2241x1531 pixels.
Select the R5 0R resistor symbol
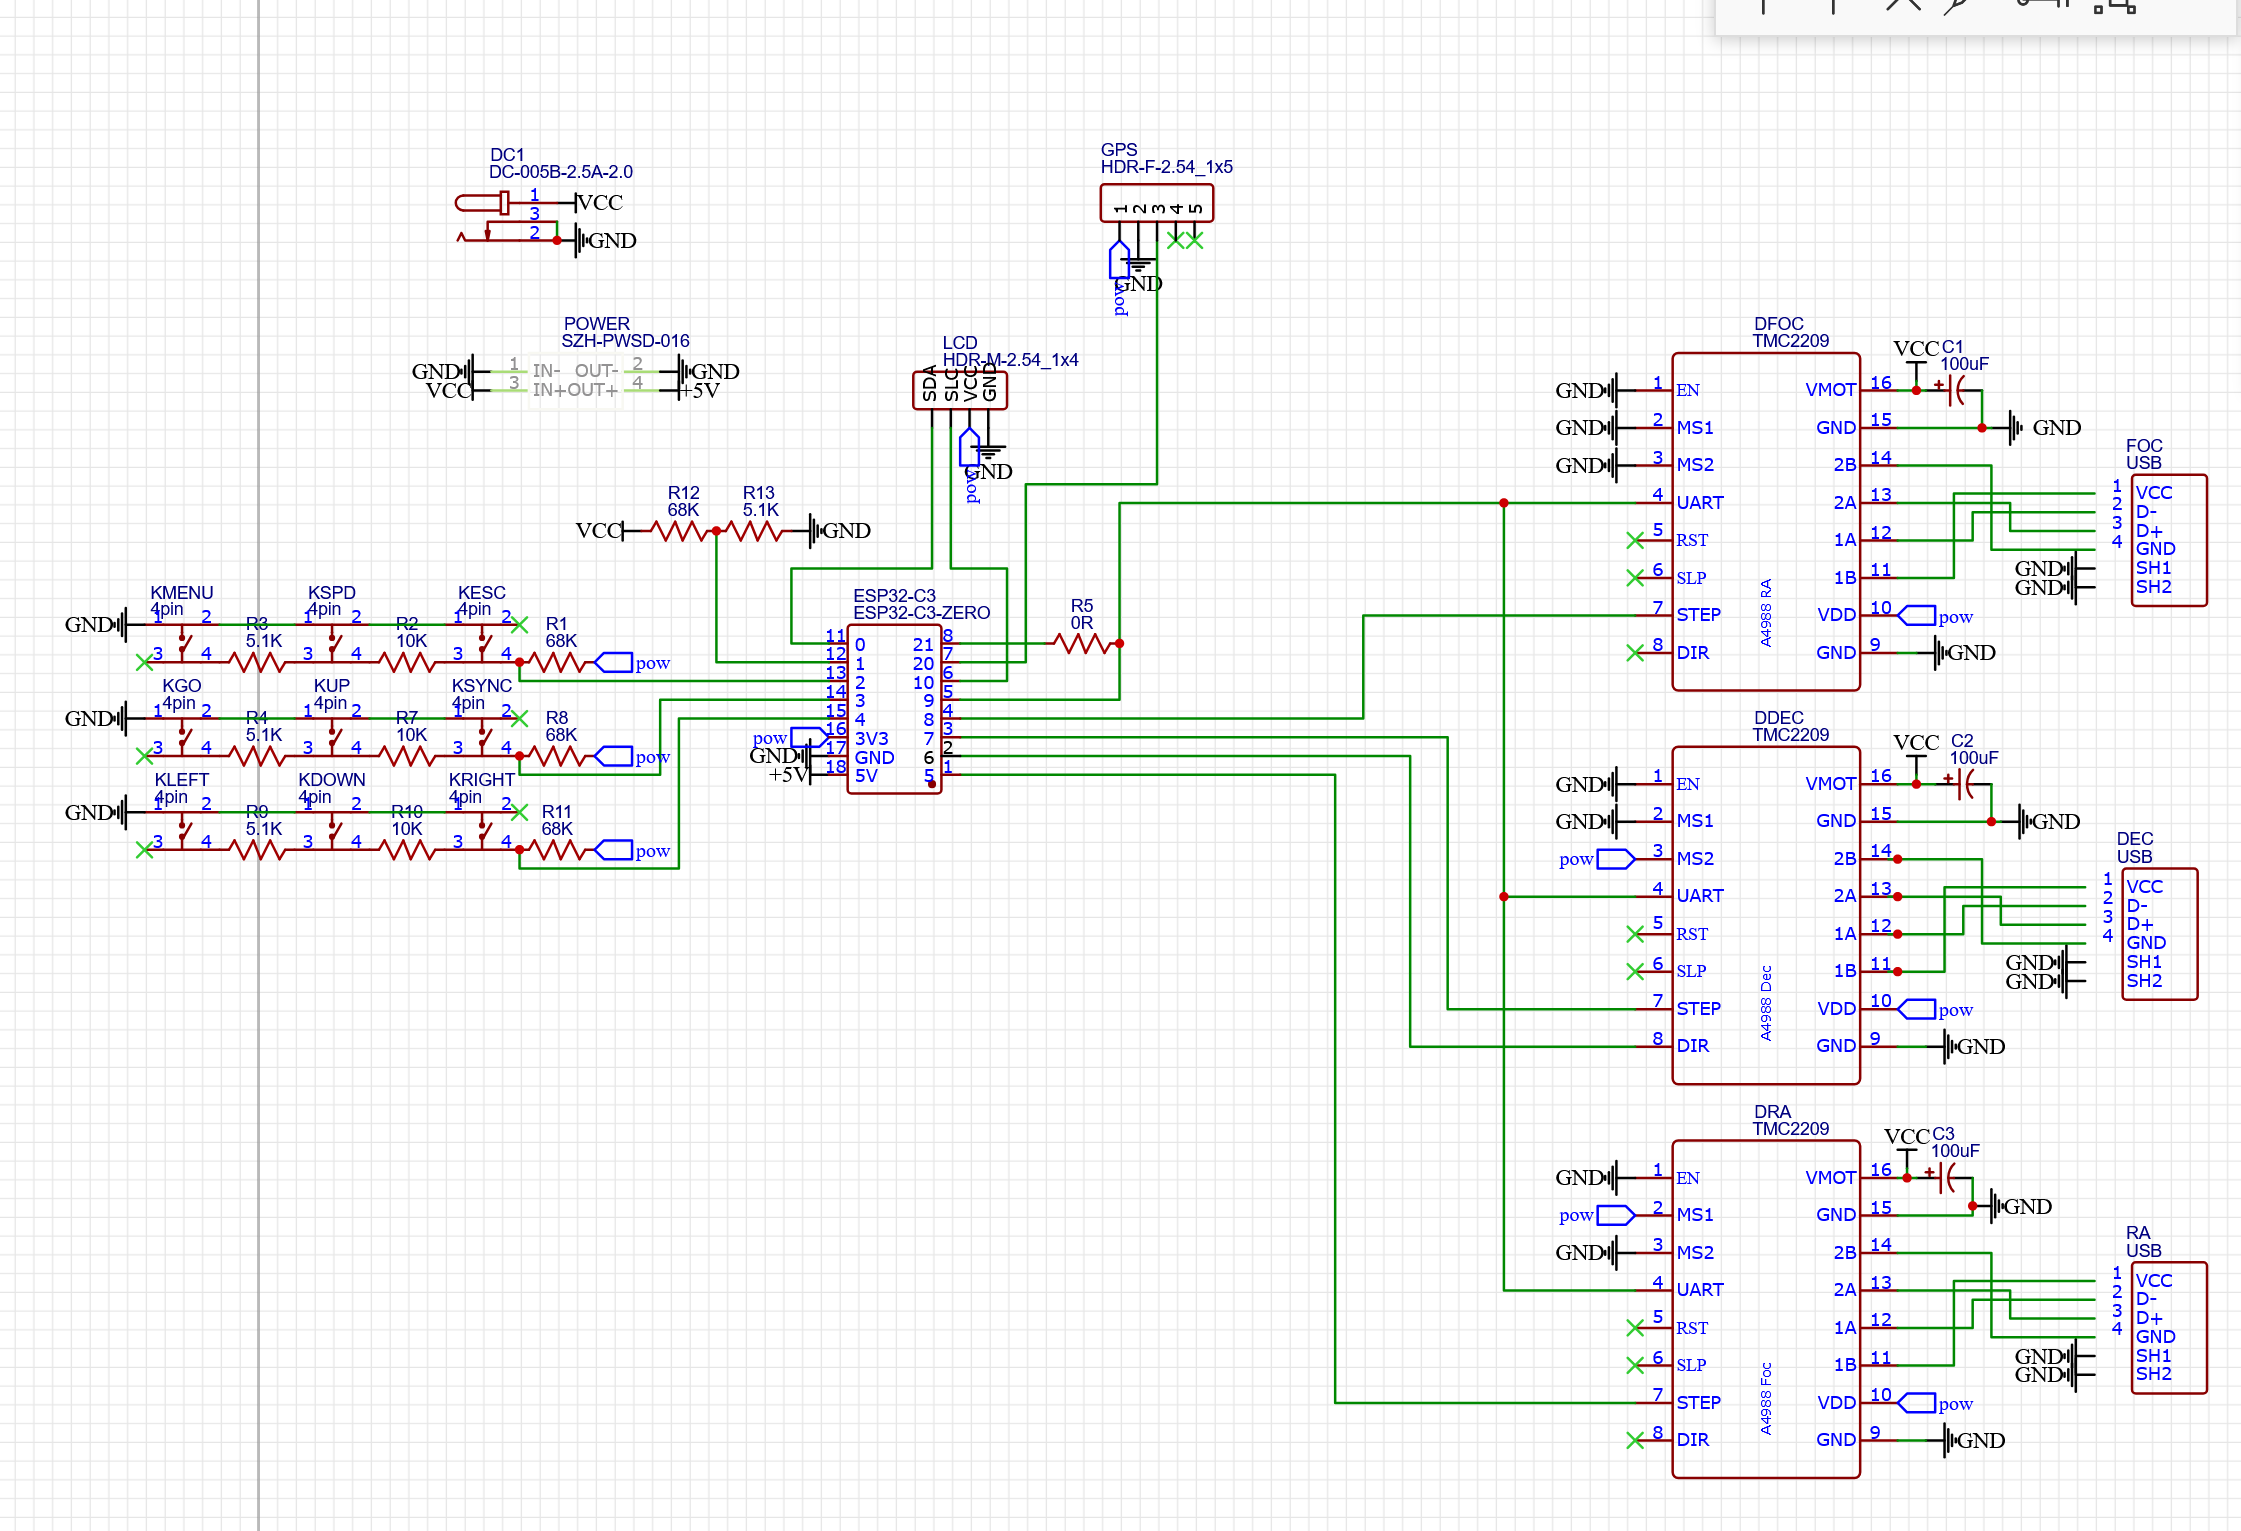point(1084,644)
